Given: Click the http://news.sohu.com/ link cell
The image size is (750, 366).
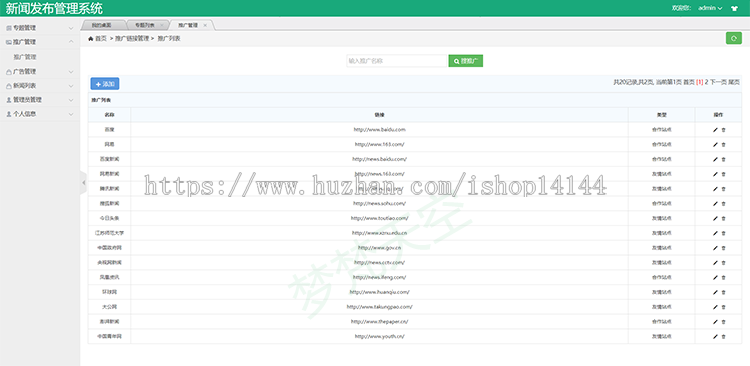Looking at the screenshot, I should tap(379, 204).
